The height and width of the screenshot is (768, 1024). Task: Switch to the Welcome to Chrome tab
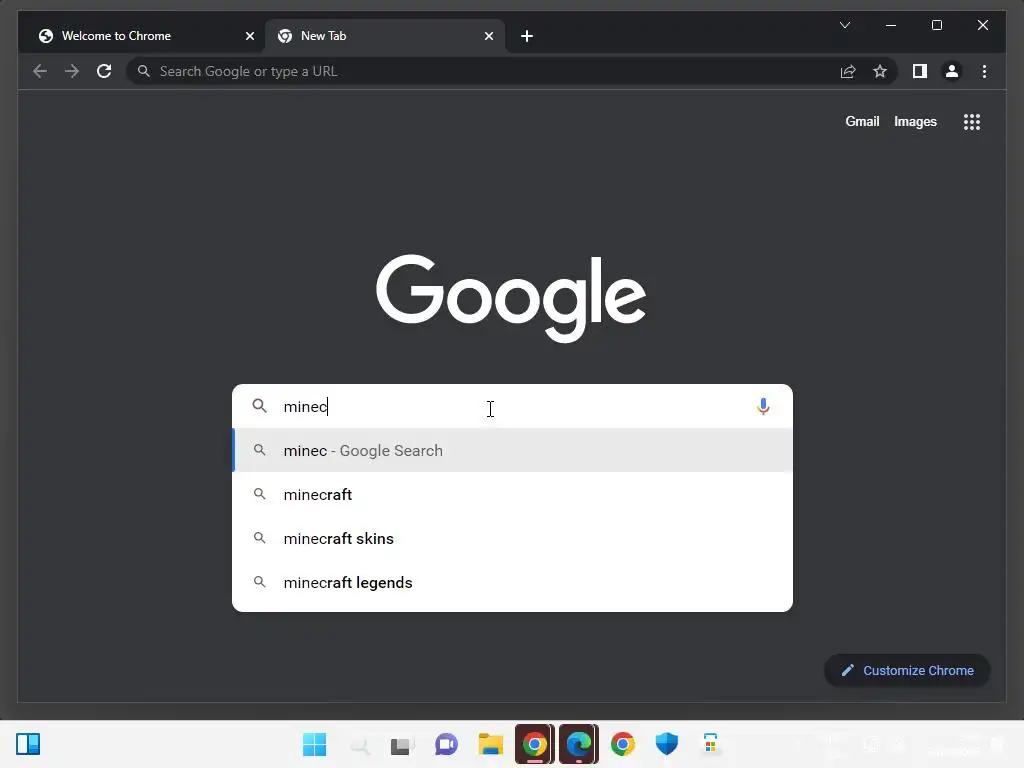point(142,37)
